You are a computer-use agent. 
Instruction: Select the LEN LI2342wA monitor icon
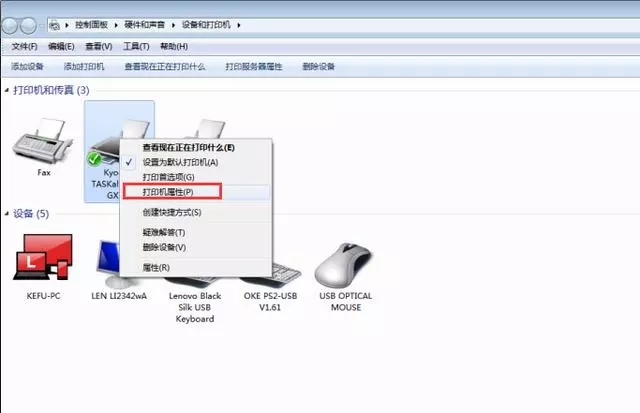point(108,263)
